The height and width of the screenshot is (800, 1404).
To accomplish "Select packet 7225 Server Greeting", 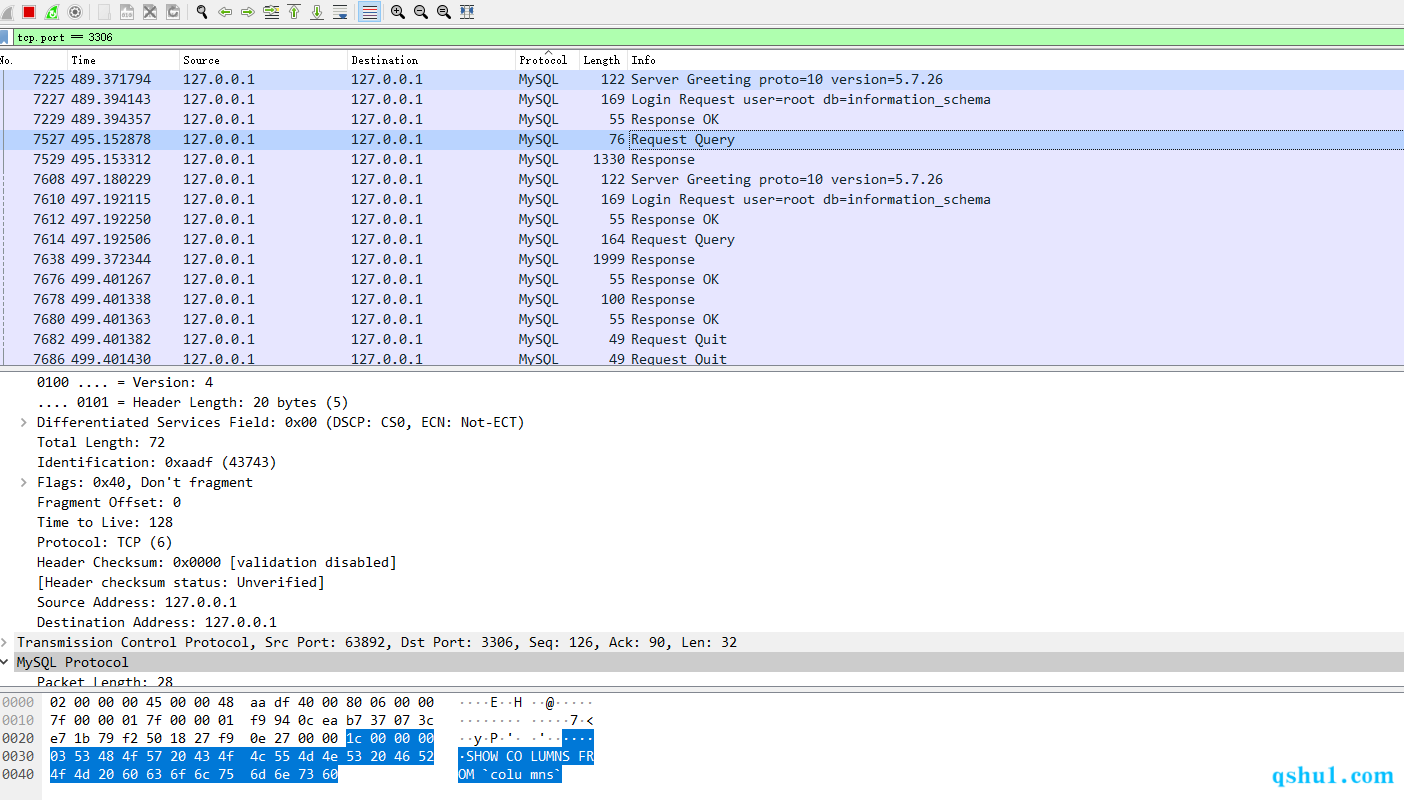I will click(702, 79).
